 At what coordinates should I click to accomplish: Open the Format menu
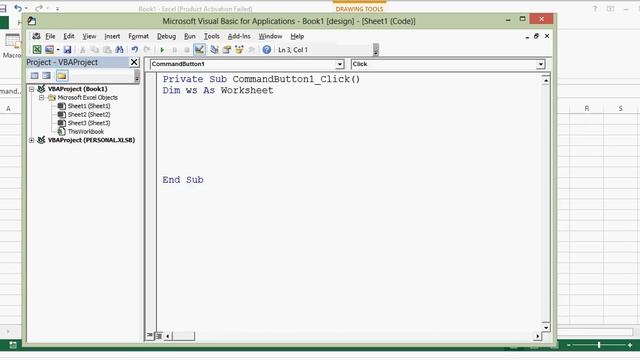[138, 36]
